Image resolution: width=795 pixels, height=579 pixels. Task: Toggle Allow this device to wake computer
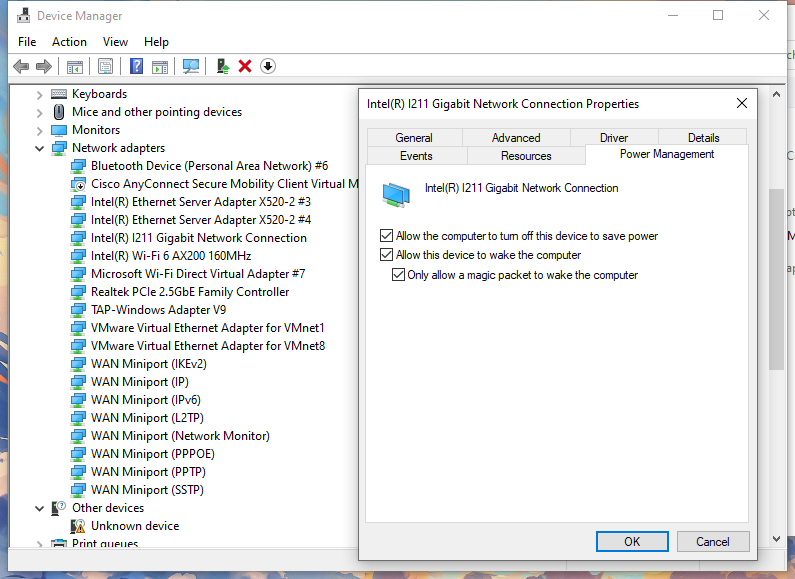387,255
